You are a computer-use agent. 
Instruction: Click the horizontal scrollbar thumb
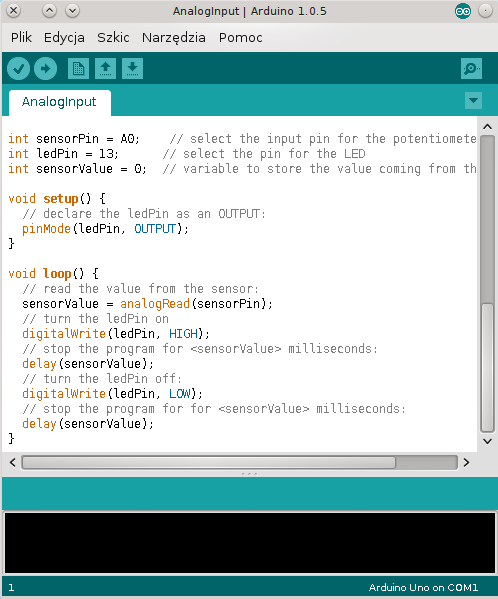(x=209, y=463)
